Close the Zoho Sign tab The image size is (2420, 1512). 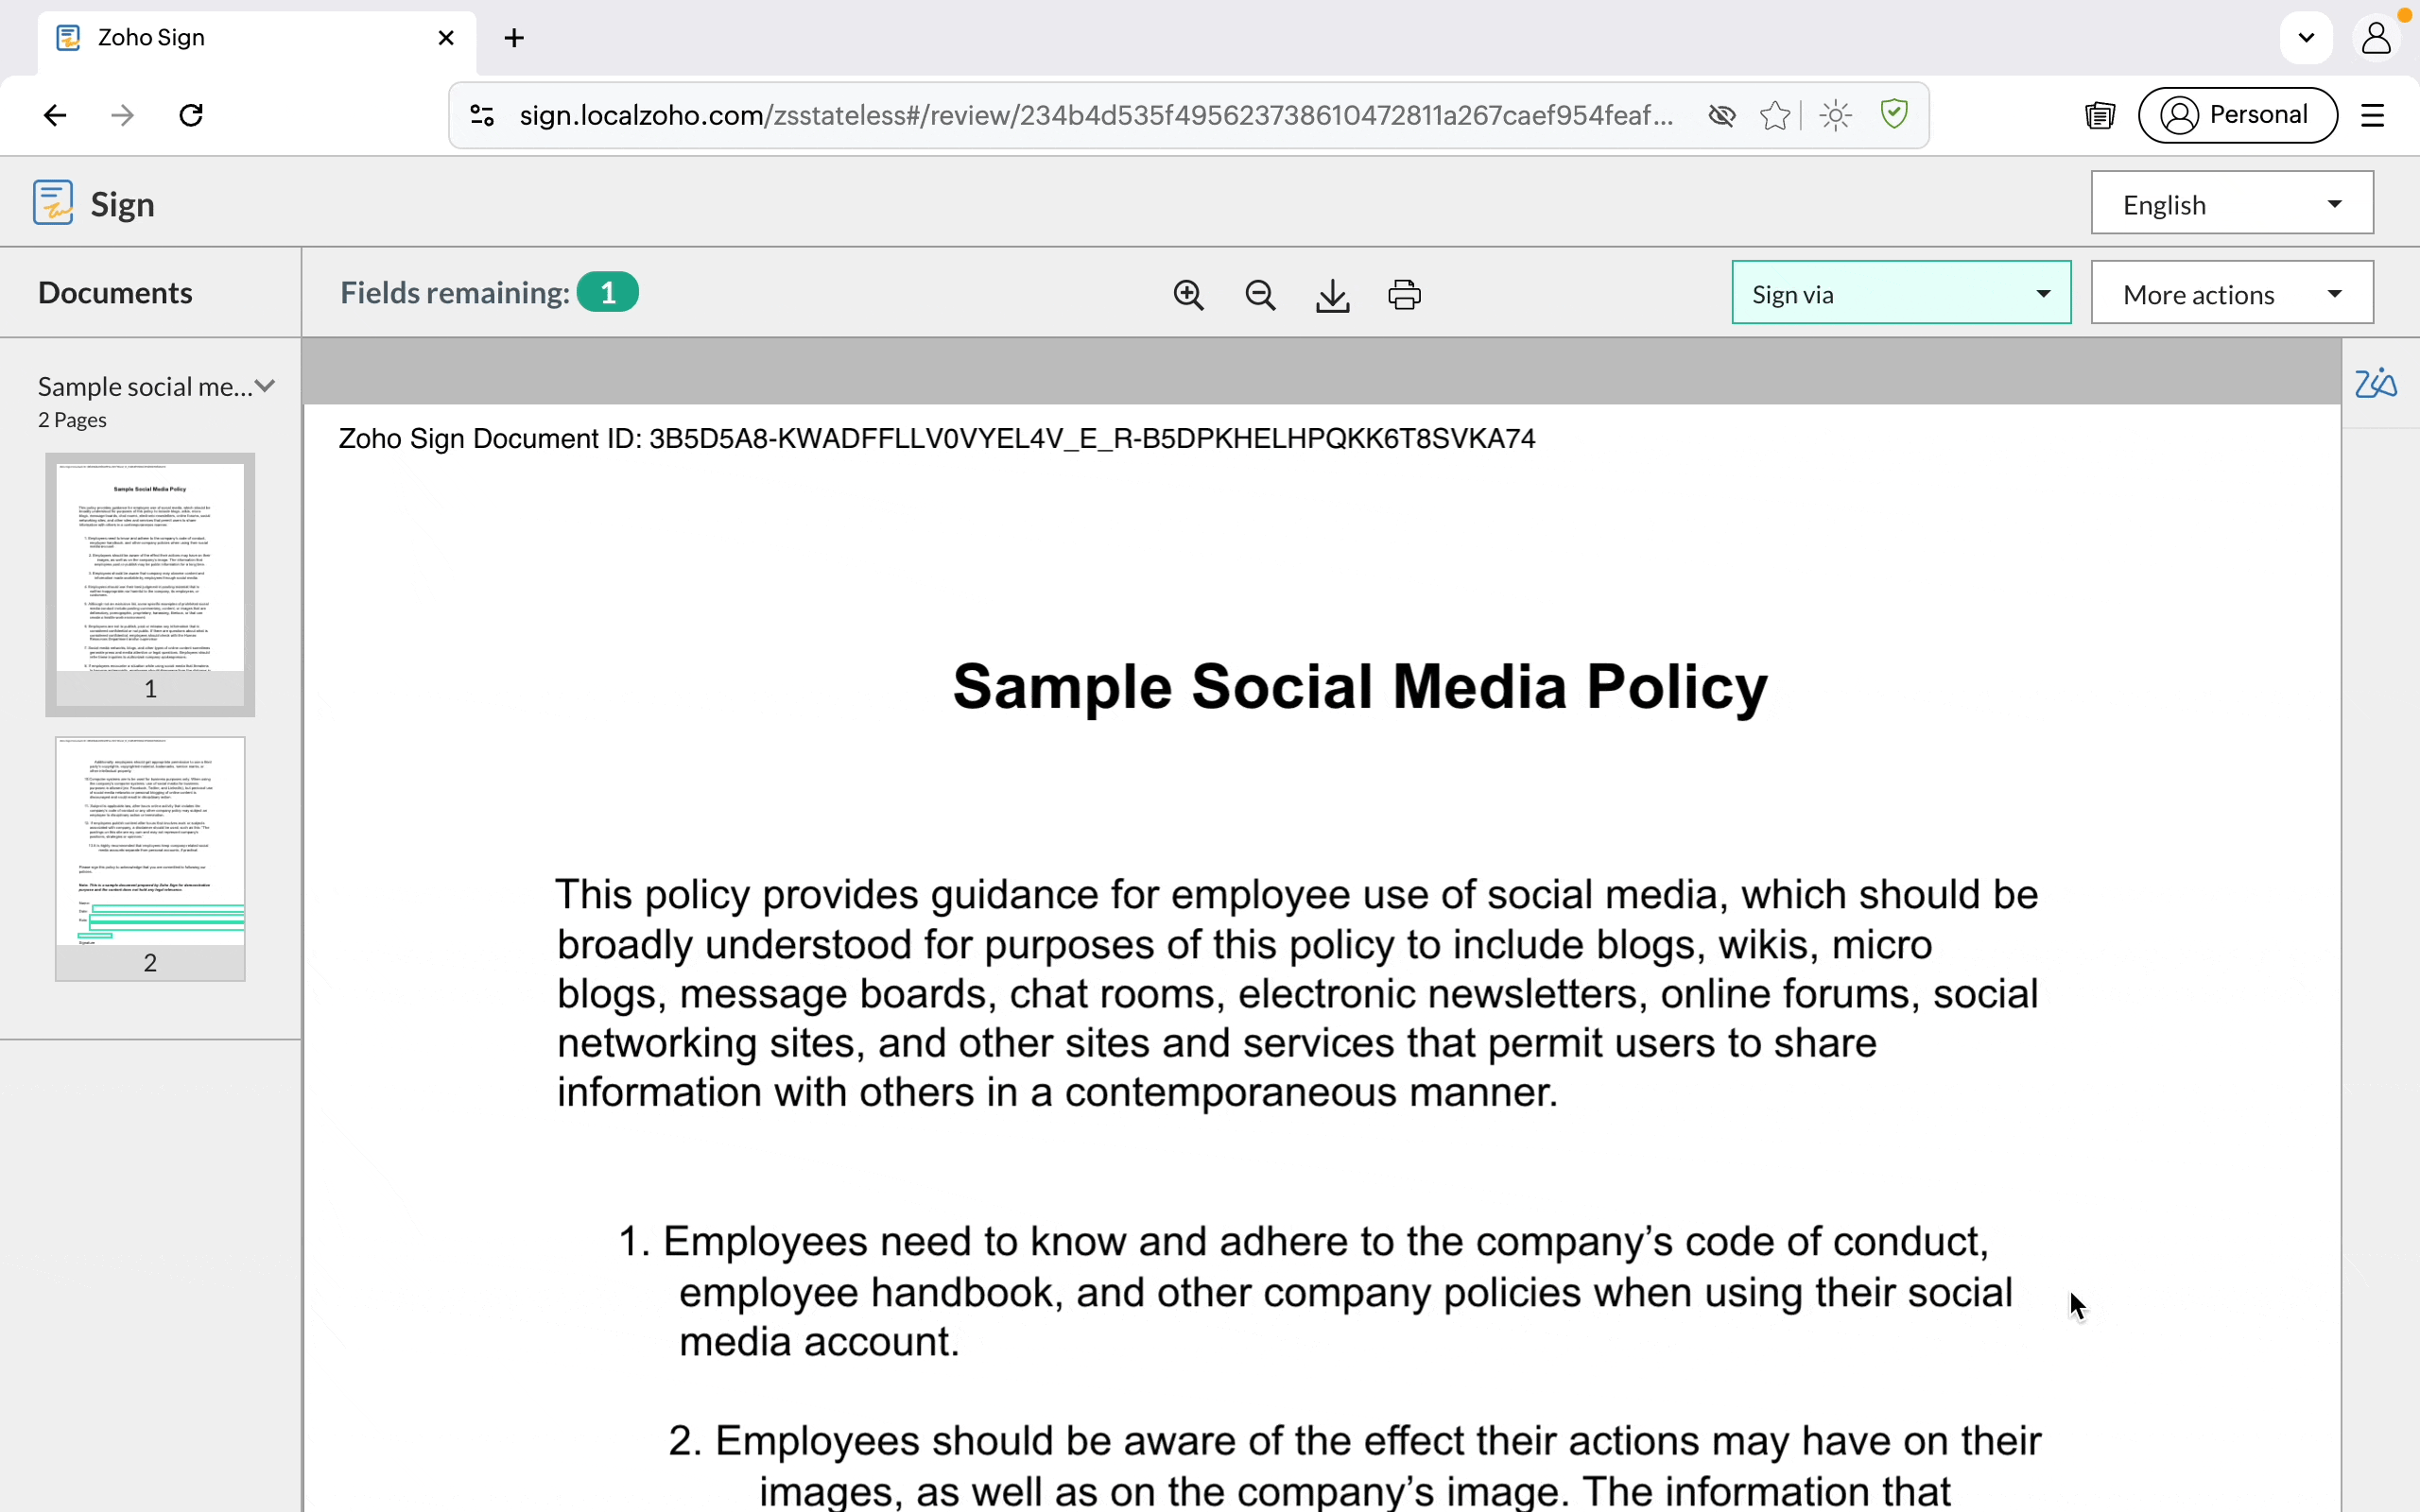coord(446,38)
